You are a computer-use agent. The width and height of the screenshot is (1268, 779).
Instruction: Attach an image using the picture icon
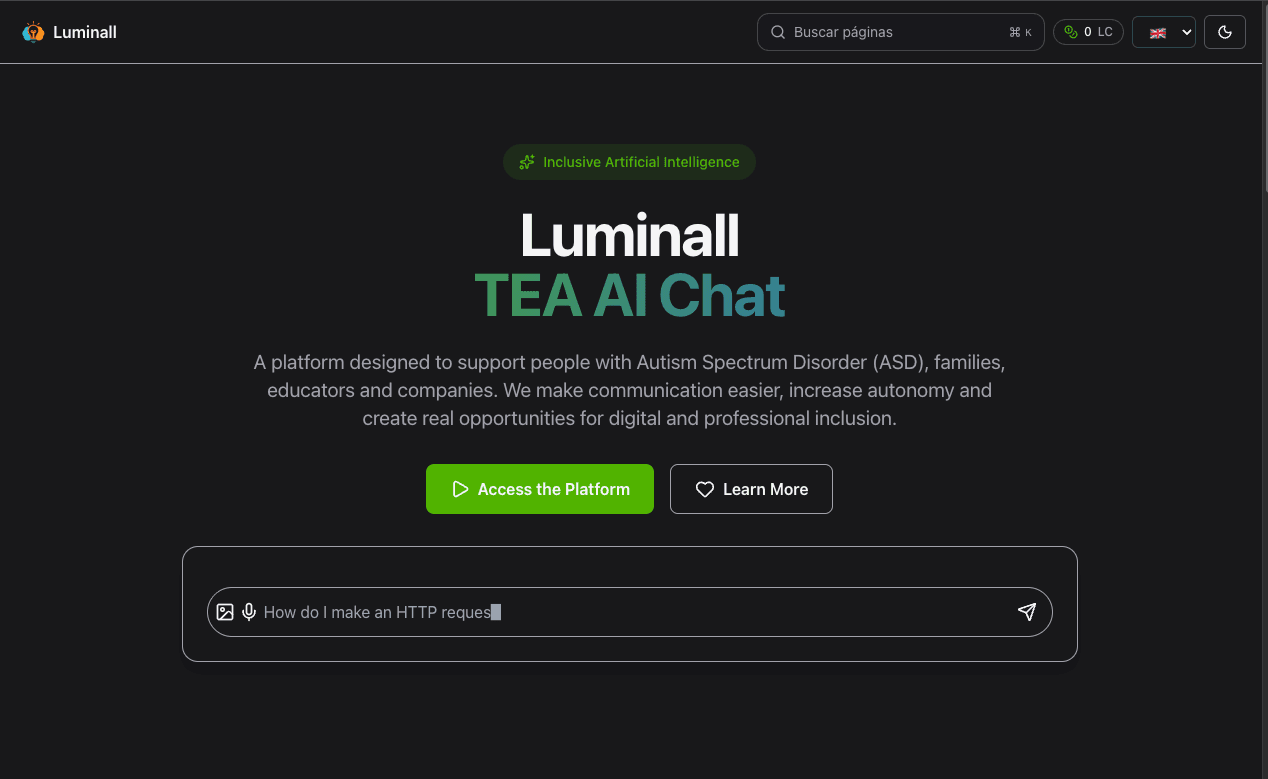tap(225, 612)
